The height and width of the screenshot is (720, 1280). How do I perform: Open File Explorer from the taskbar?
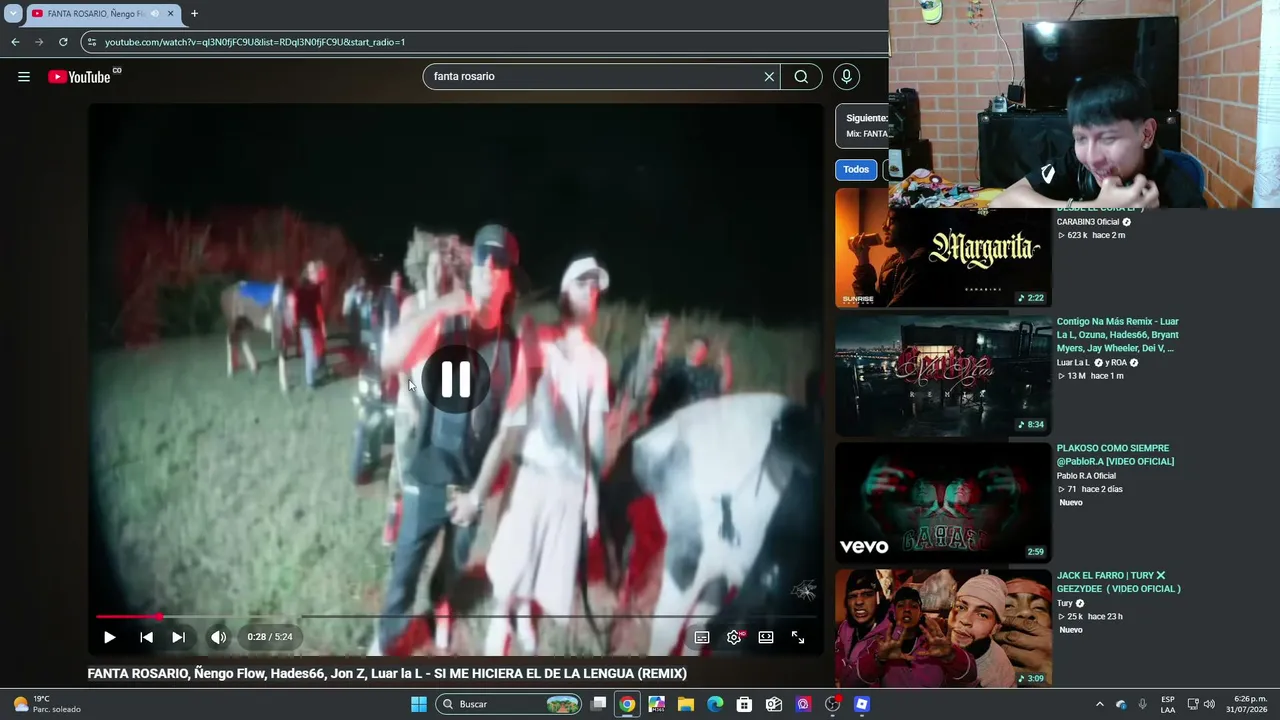(x=686, y=704)
